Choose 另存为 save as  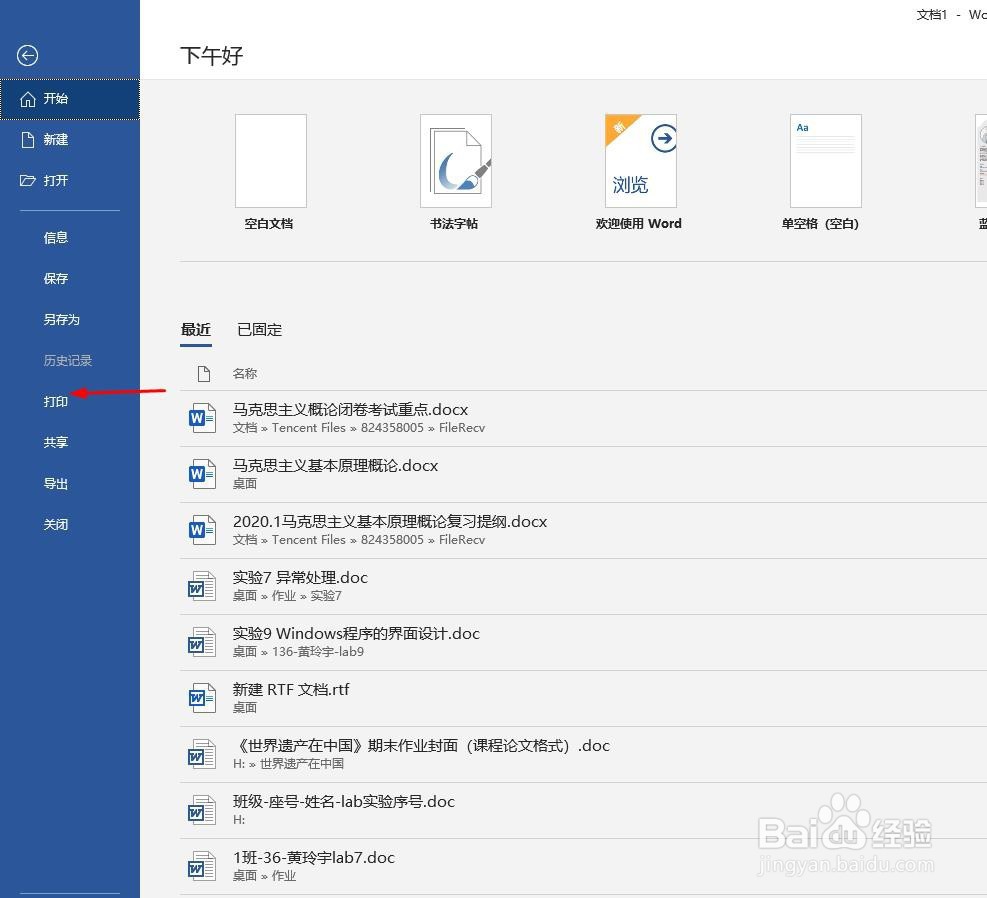[70, 319]
